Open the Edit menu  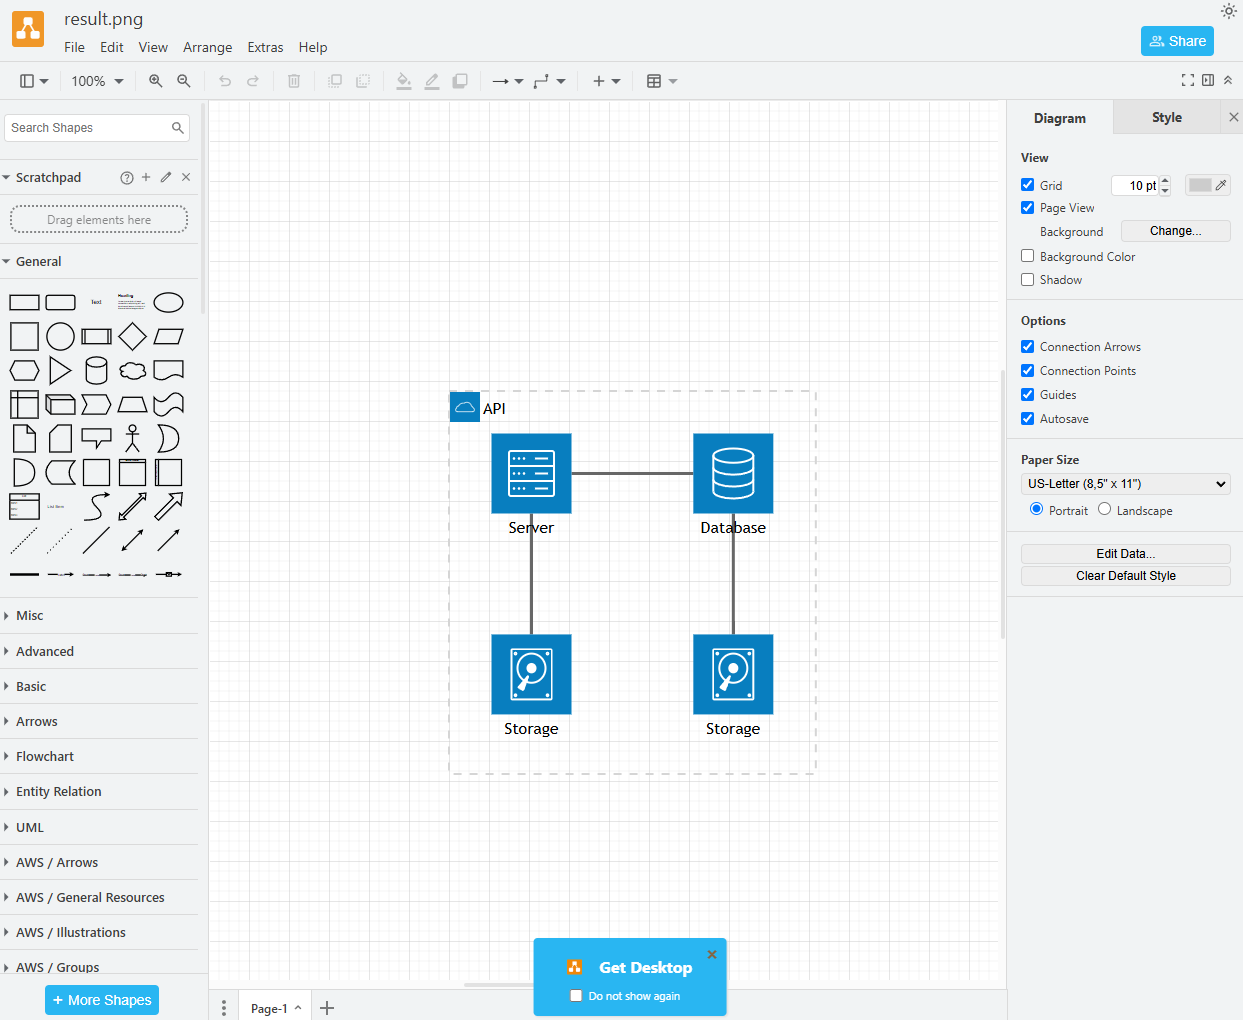(x=112, y=47)
